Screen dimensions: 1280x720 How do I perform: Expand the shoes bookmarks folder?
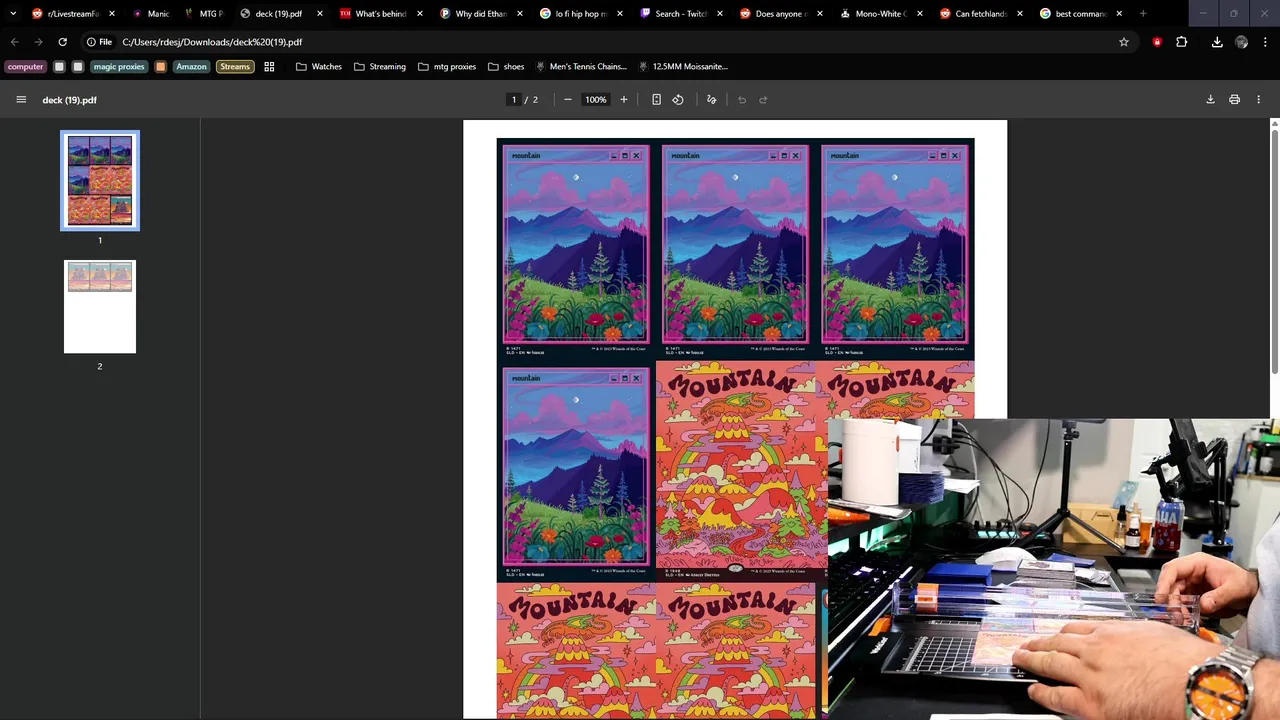(506, 67)
